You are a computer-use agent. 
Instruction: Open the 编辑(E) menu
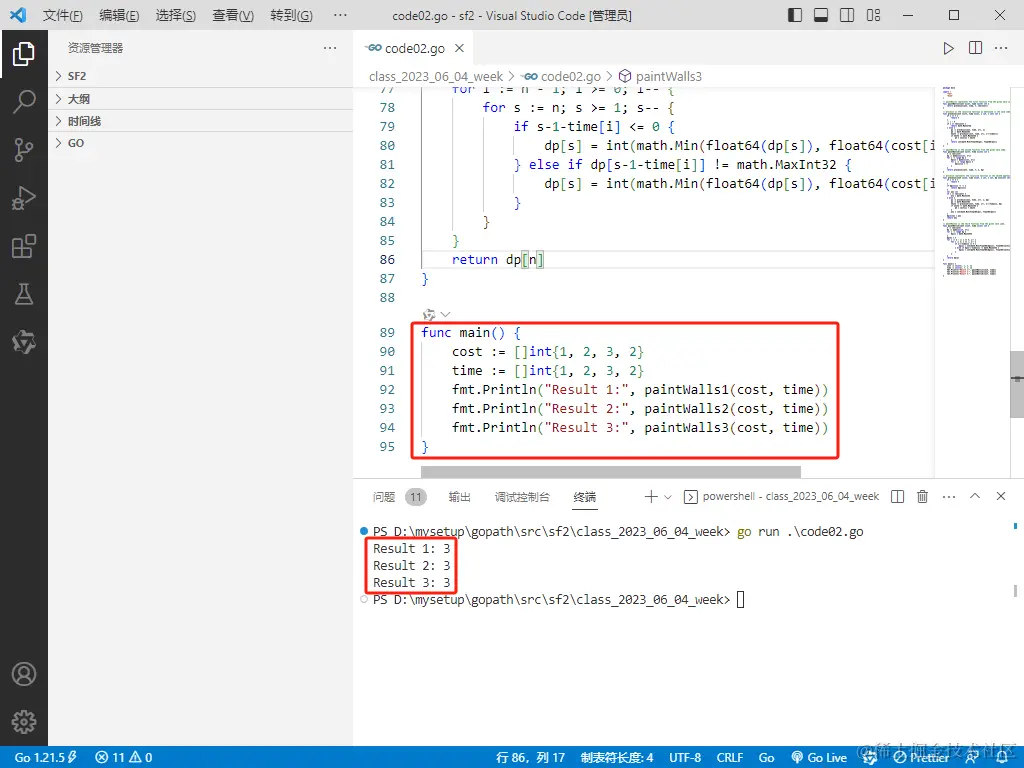pyautogui.click(x=119, y=15)
